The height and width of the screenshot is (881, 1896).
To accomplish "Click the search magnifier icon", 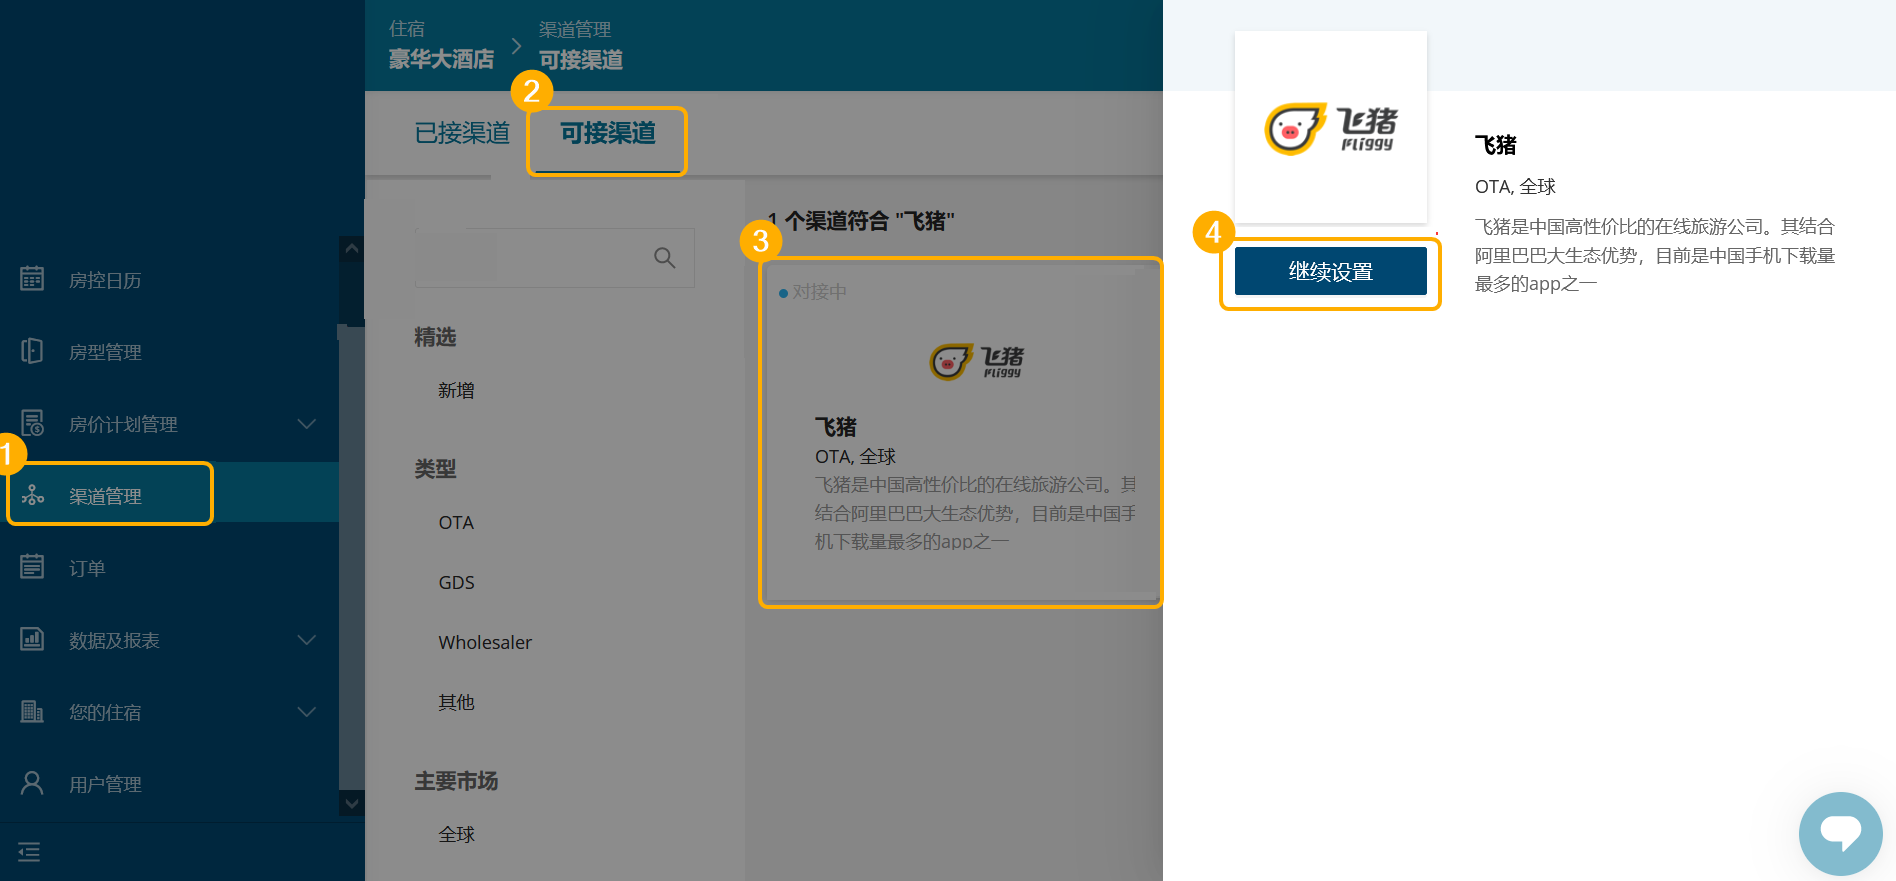I will 664,258.
